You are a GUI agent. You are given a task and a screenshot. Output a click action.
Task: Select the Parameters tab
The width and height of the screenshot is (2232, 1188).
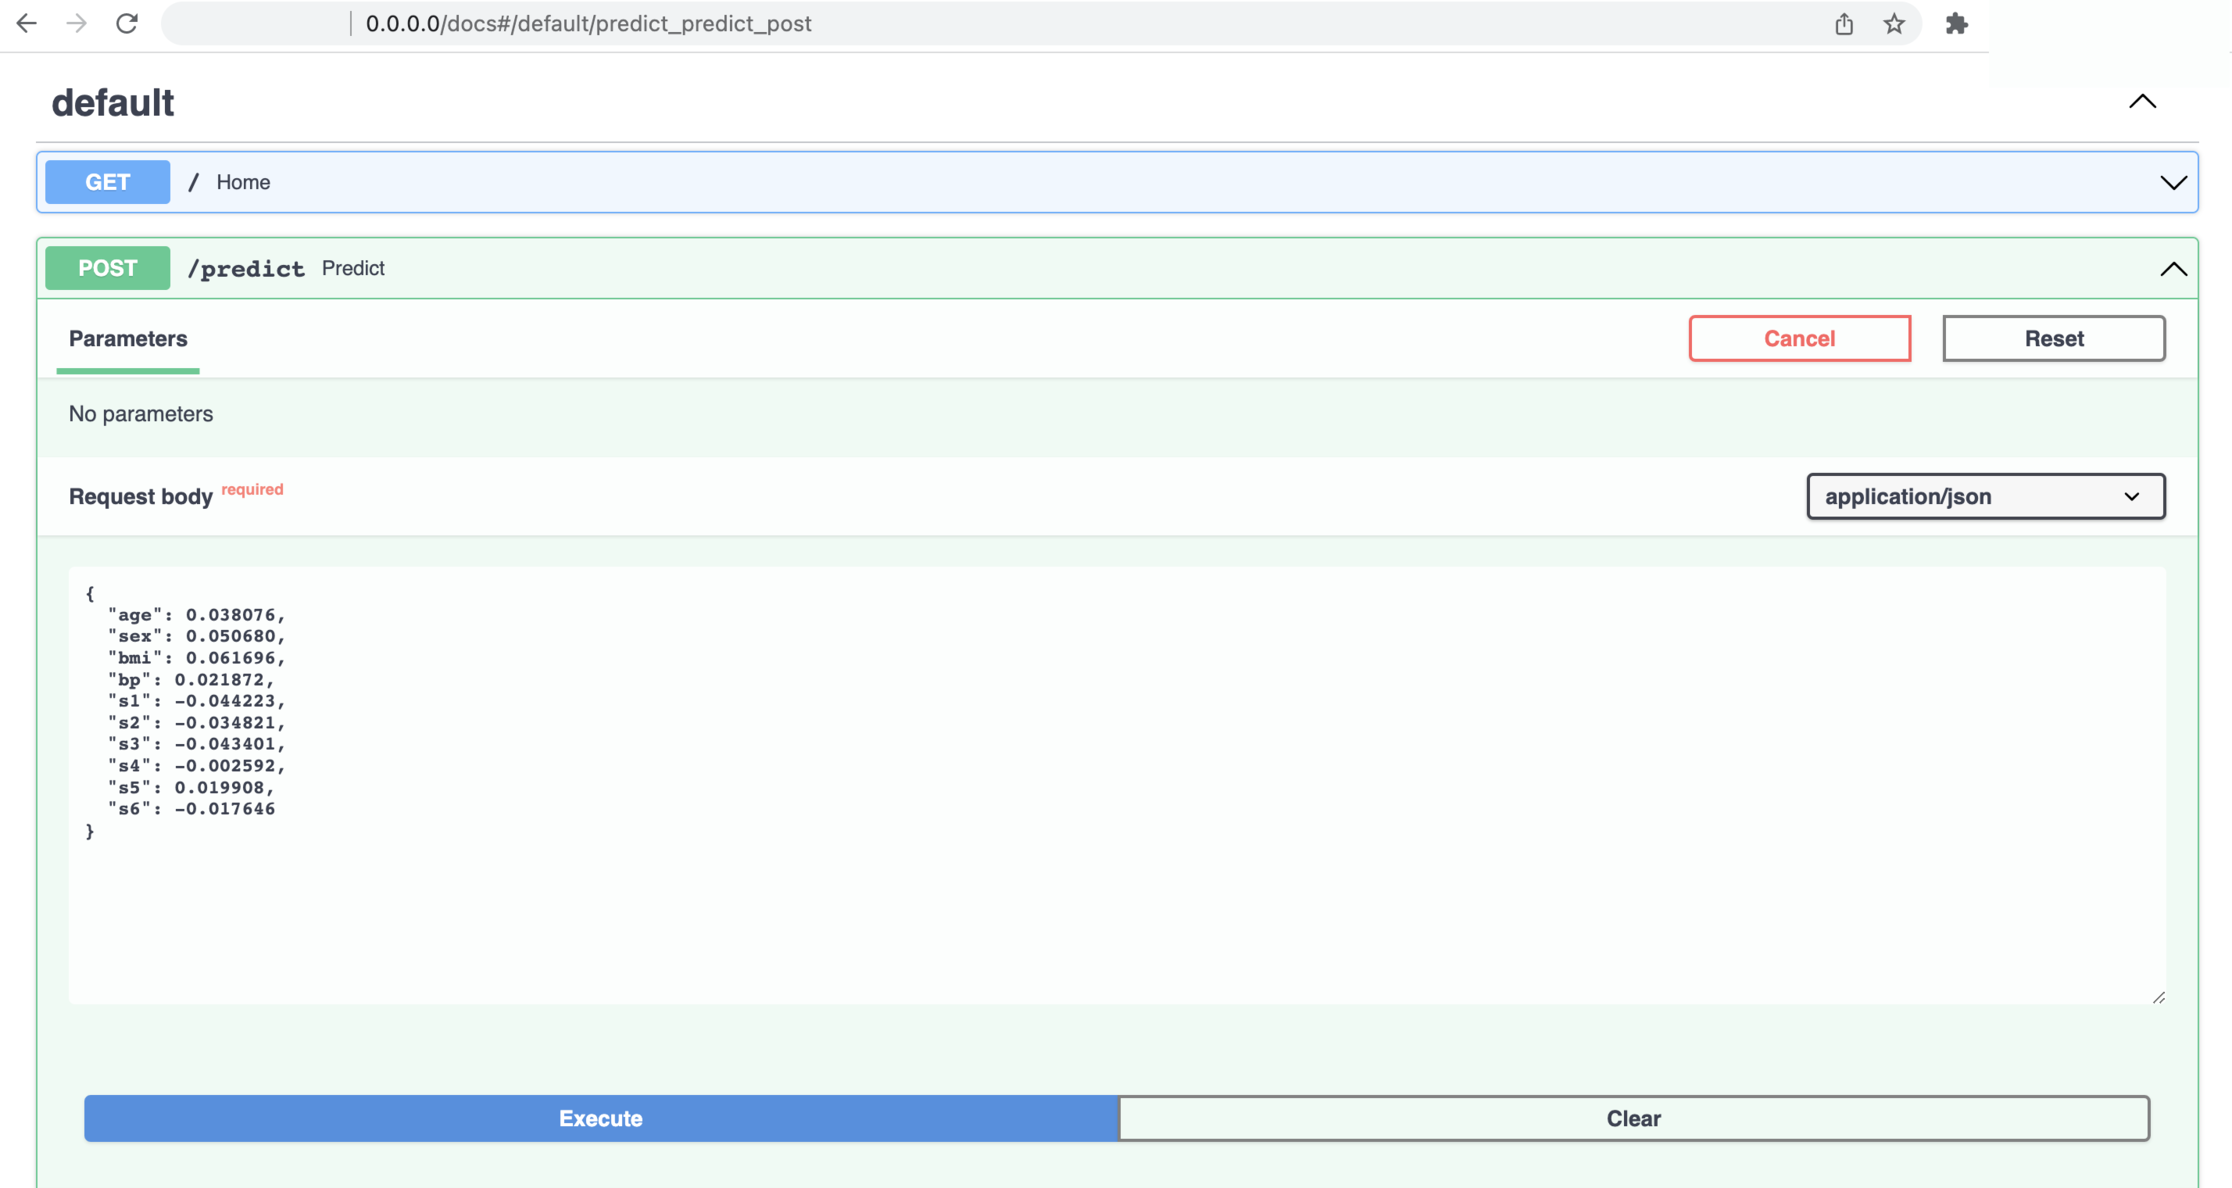pyautogui.click(x=128, y=339)
